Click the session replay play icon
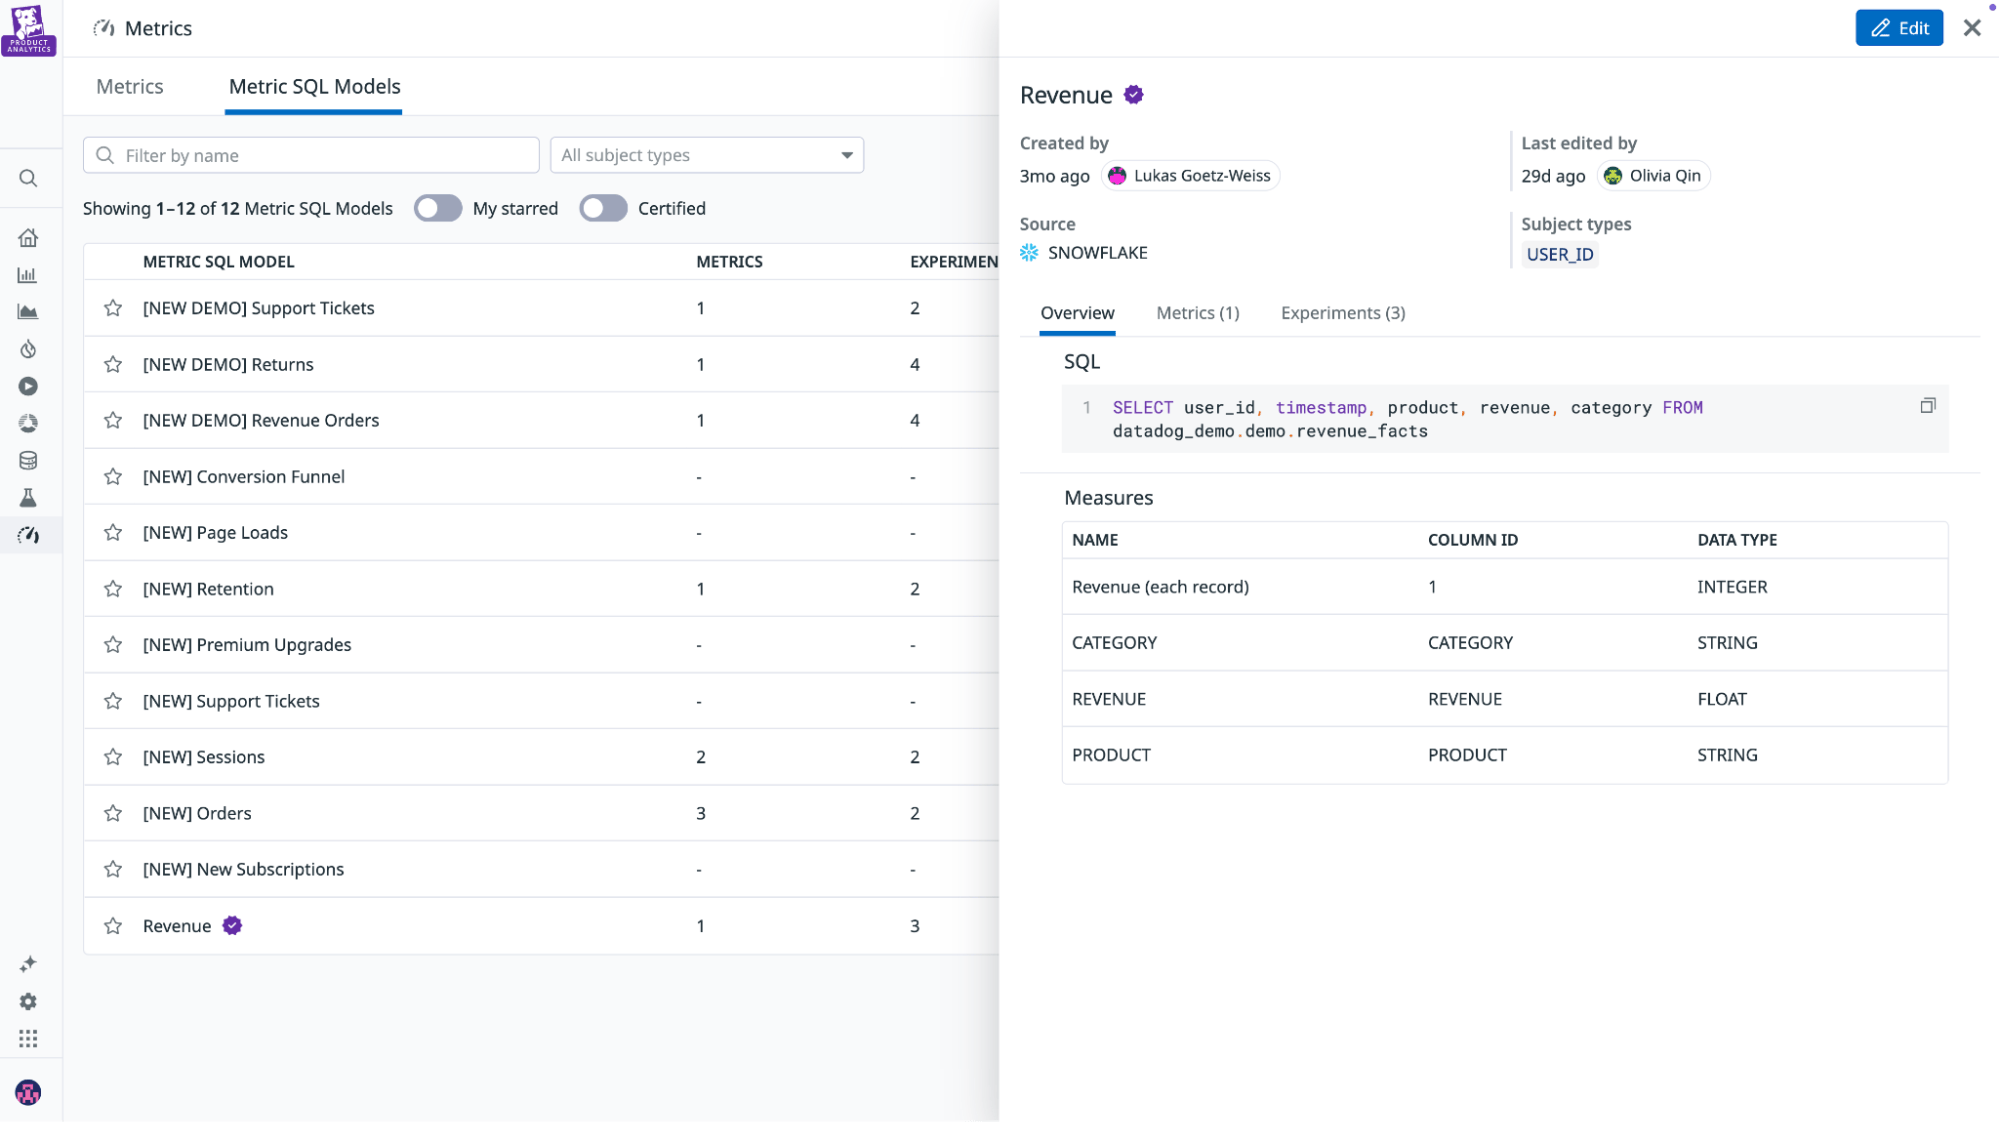1999x1122 pixels. coord(28,386)
